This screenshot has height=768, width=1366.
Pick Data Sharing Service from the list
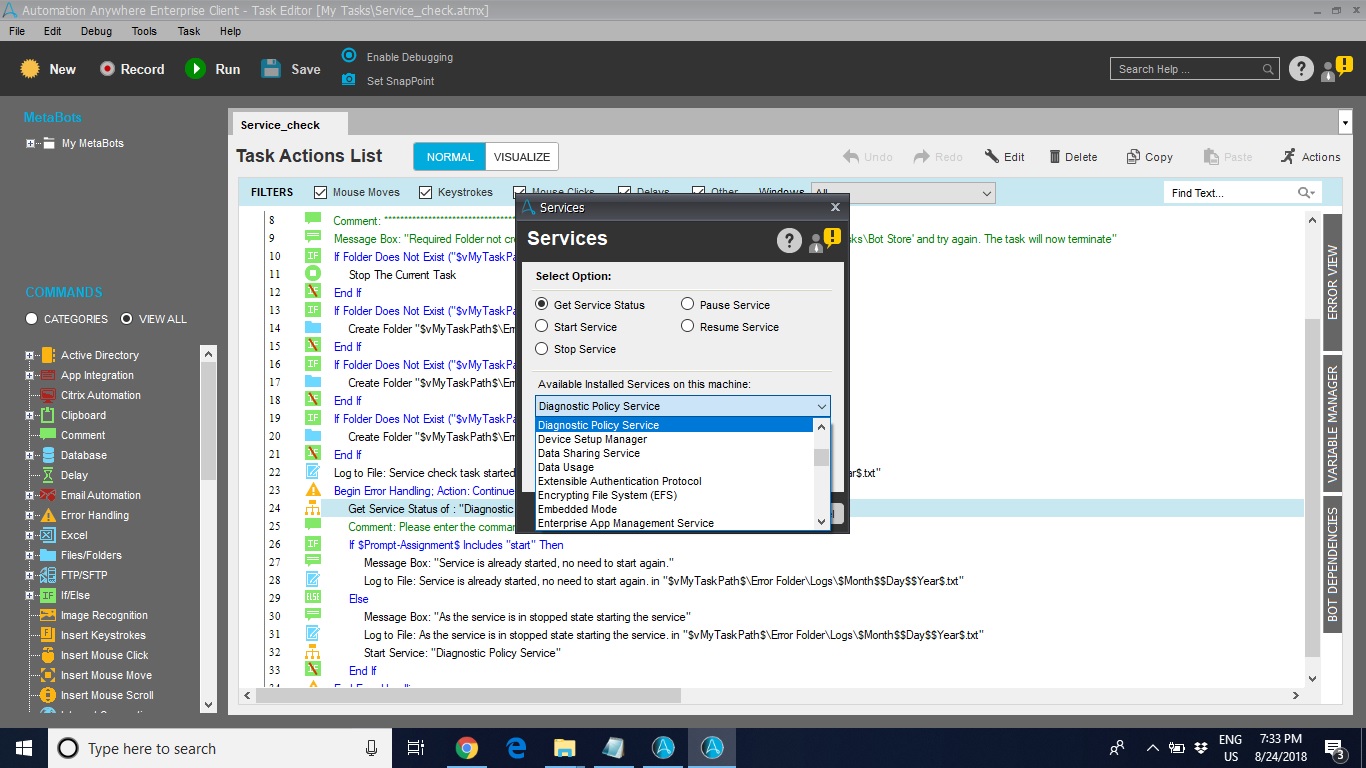(x=589, y=453)
